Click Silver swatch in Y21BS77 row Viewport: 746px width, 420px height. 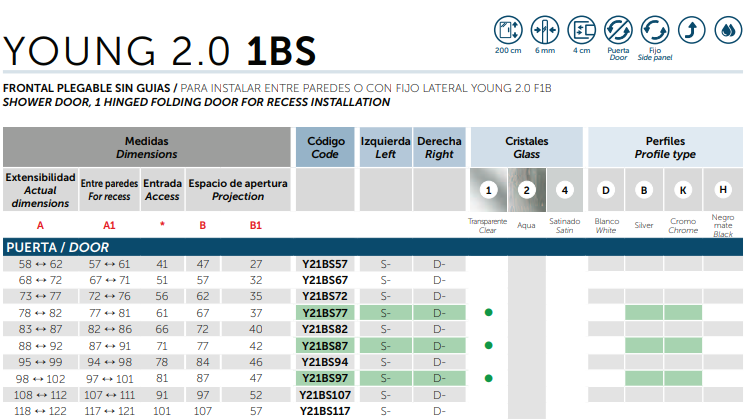(x=644, y=313)
